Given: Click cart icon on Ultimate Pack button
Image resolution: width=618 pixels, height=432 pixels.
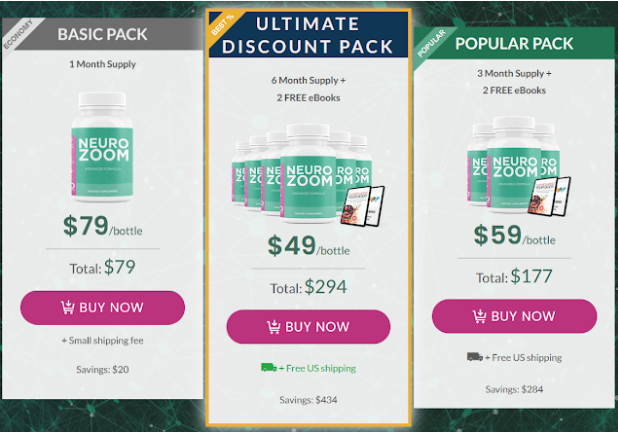Looking at the screenshot, I should point(274,327).
